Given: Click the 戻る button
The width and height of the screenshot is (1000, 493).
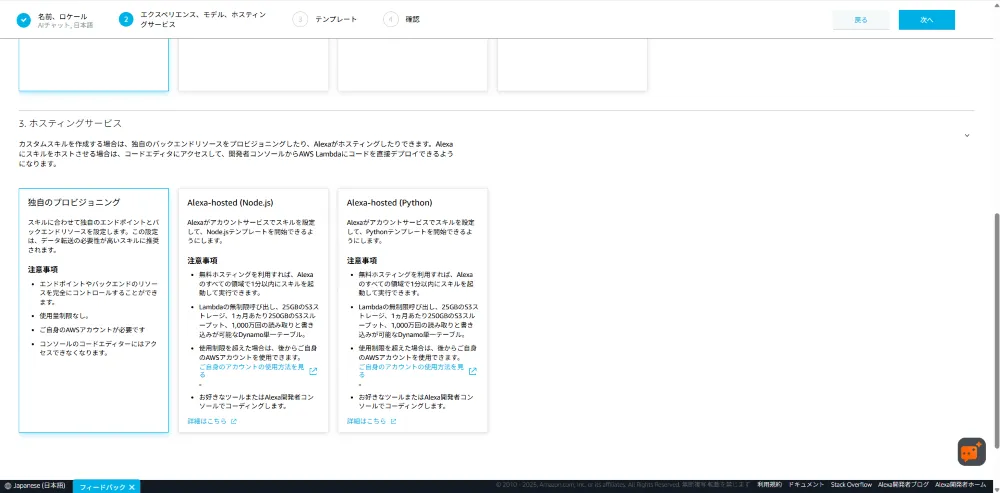Looking at the screenshot, I should (861, 20).
